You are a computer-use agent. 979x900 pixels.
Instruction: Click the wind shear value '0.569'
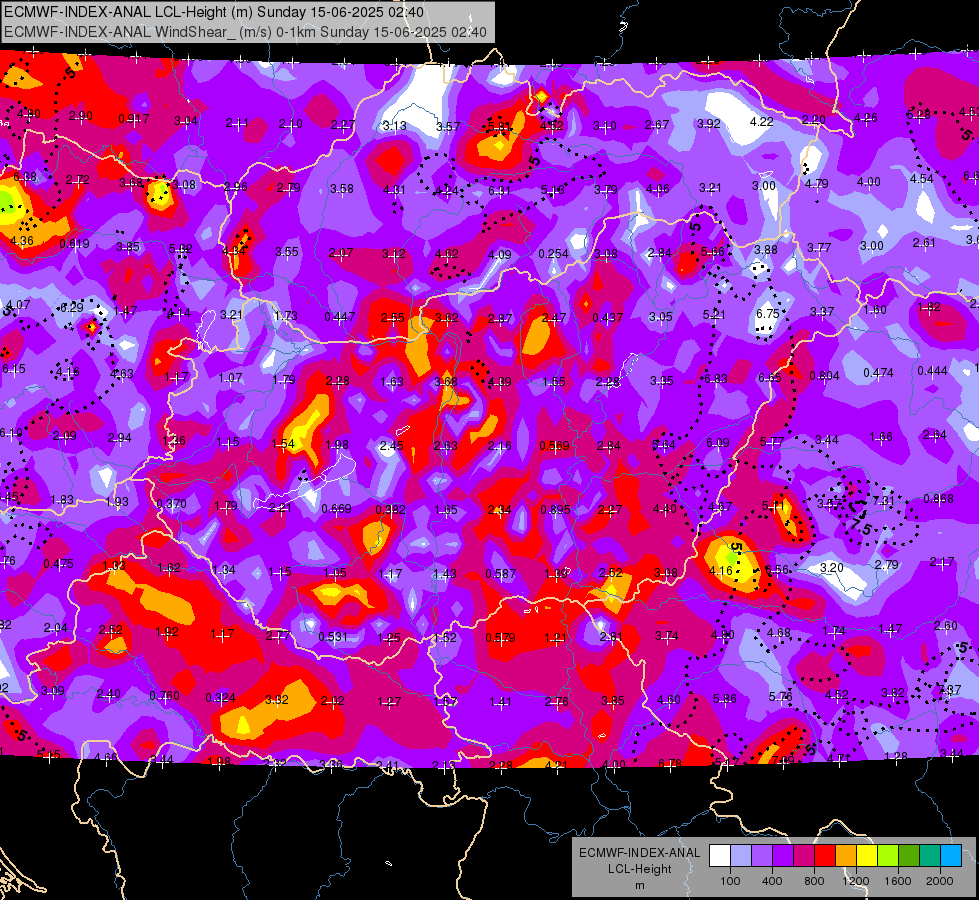click(554, 445)
